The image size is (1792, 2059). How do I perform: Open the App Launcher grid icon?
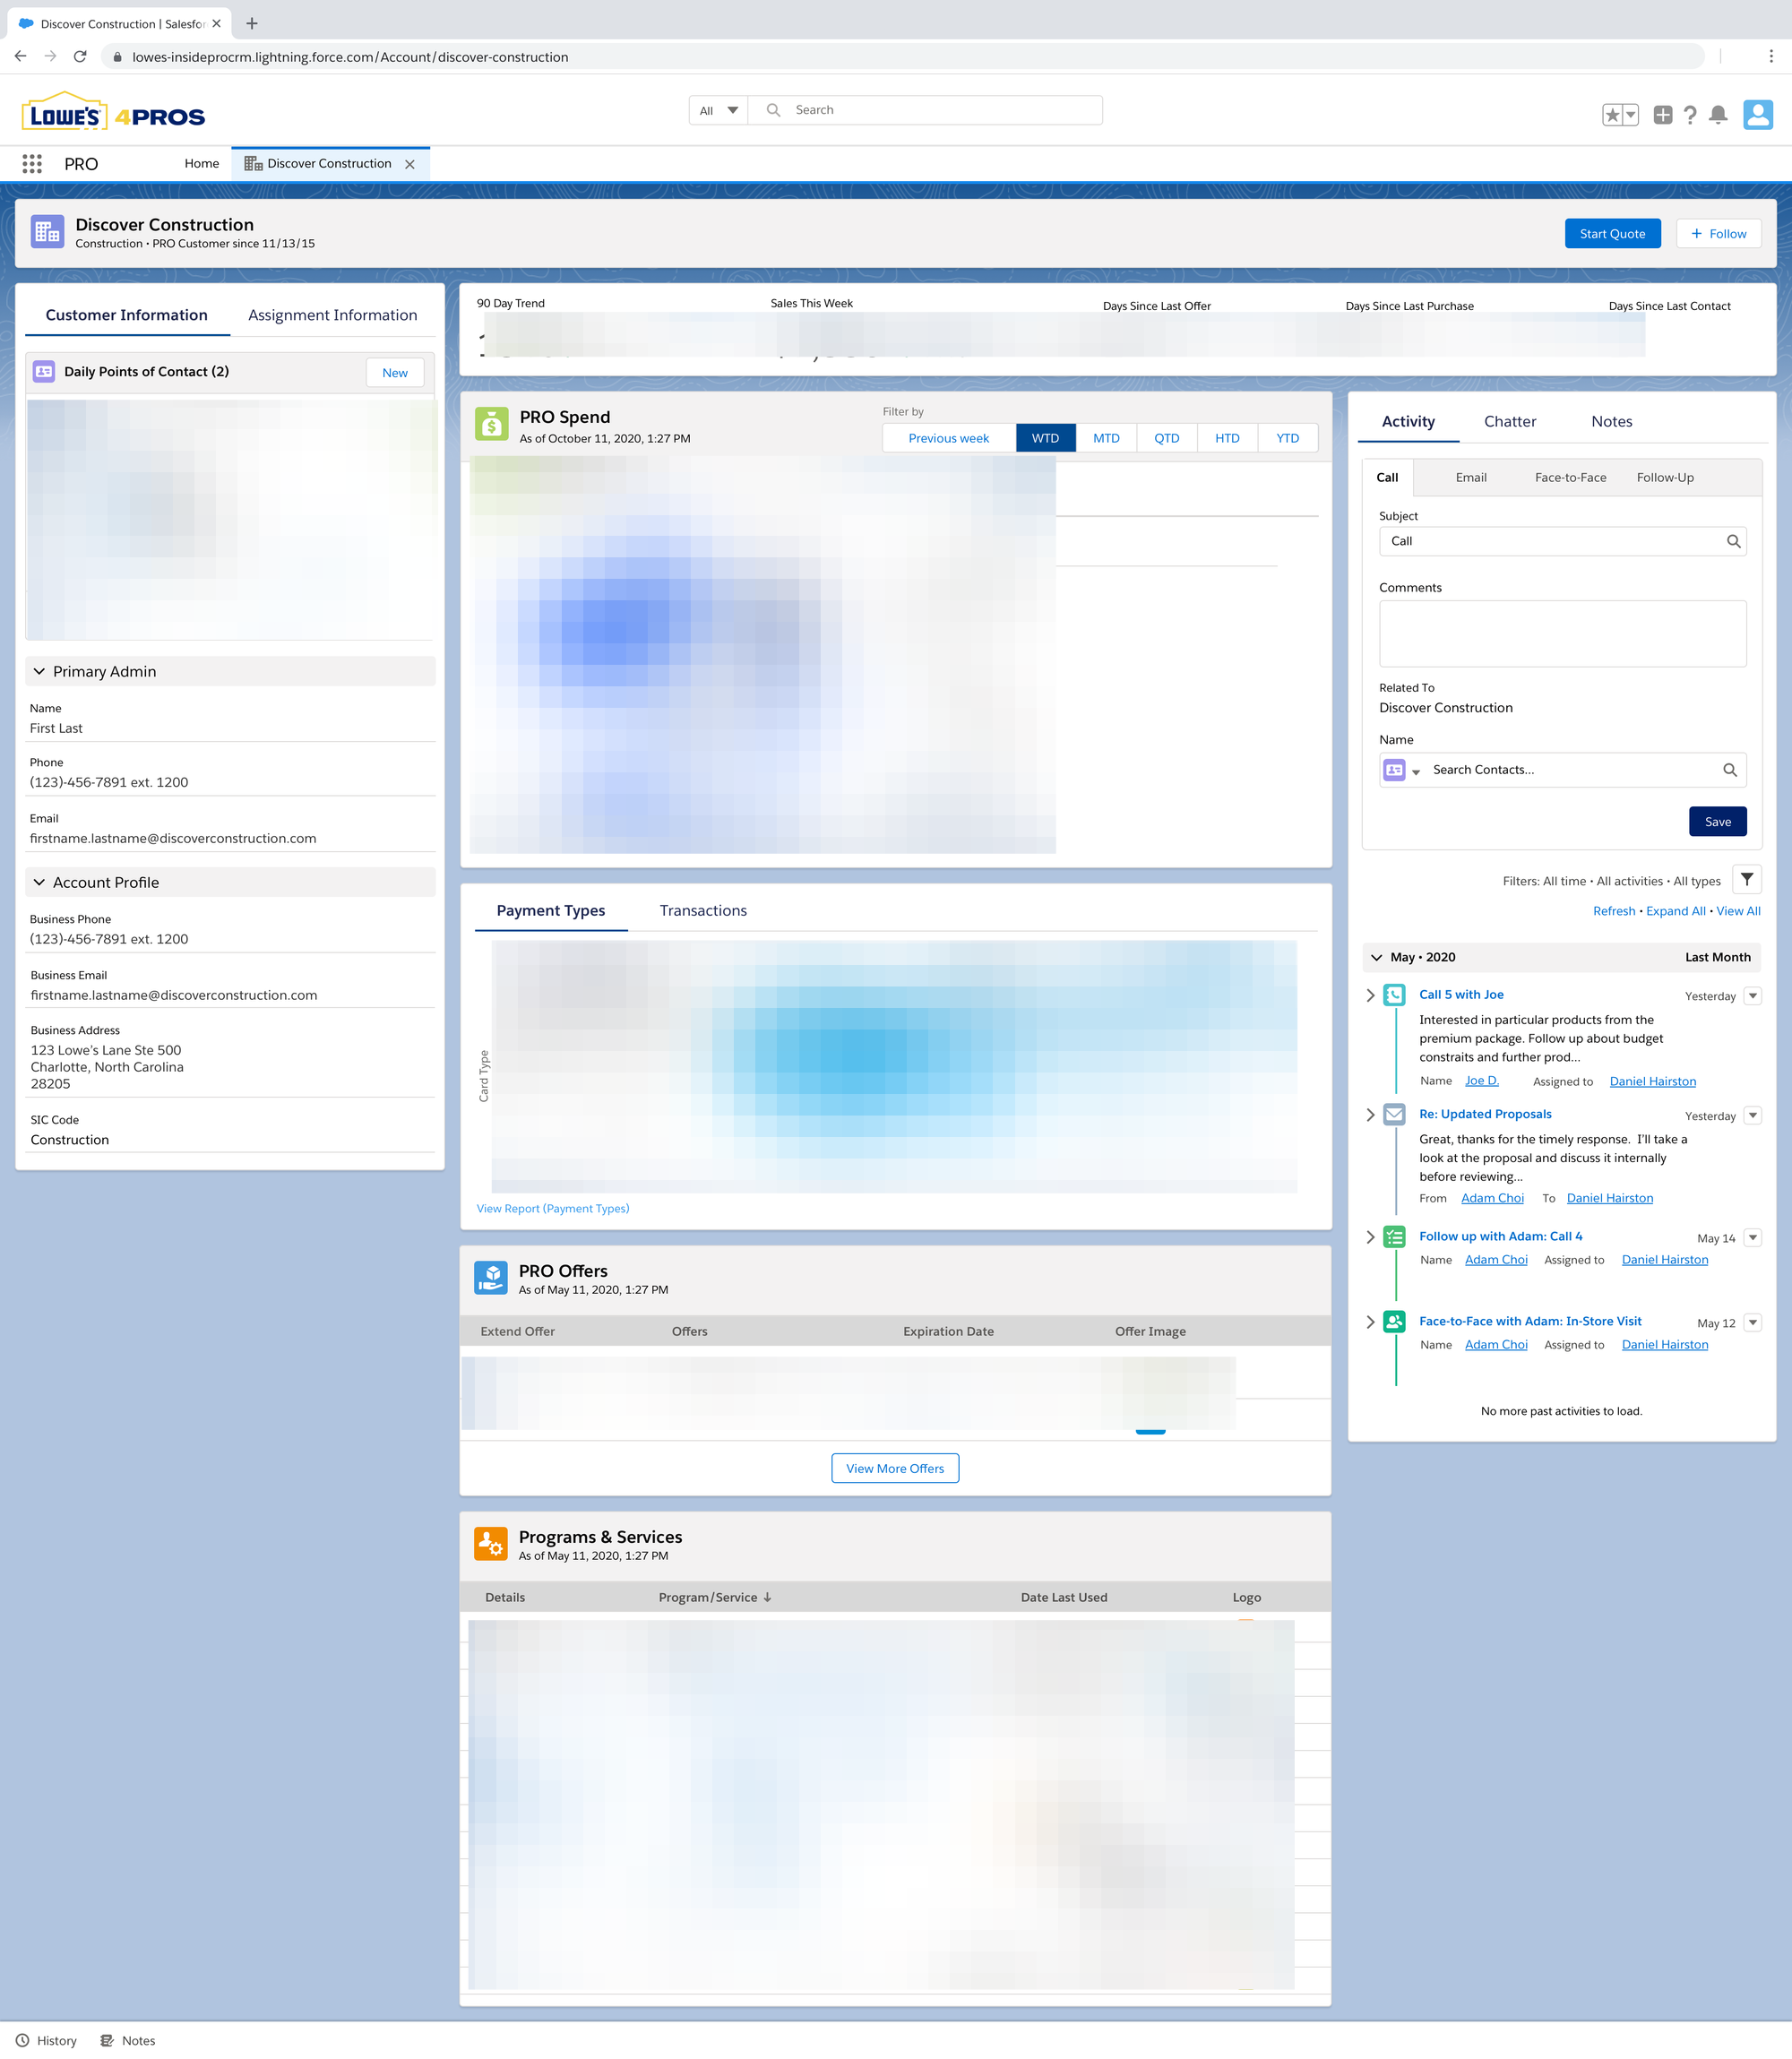click(32, 163)
